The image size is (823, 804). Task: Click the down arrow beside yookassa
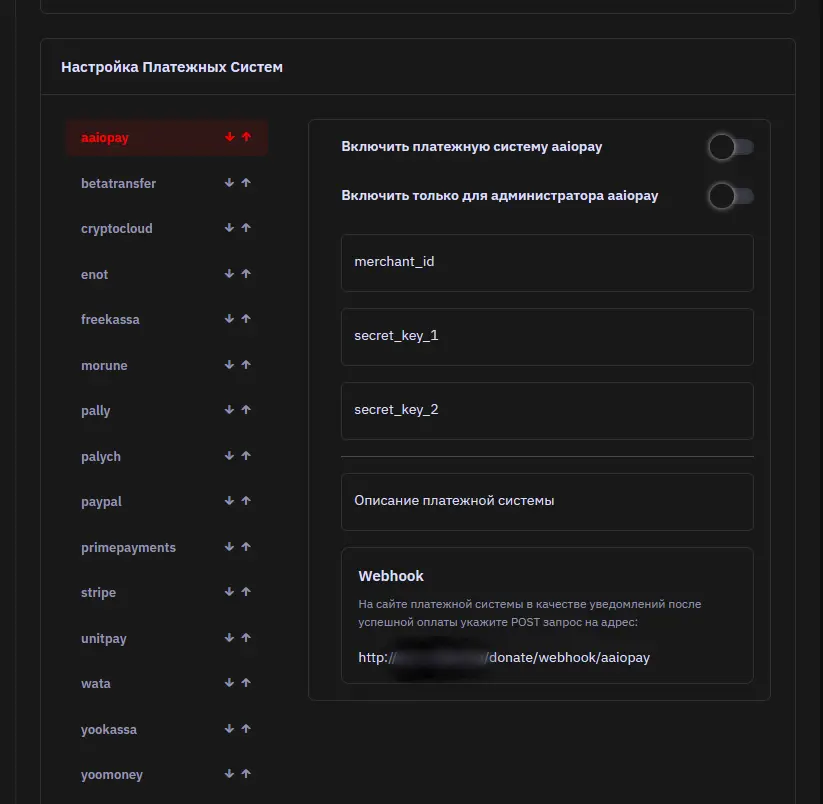(229, 729)
